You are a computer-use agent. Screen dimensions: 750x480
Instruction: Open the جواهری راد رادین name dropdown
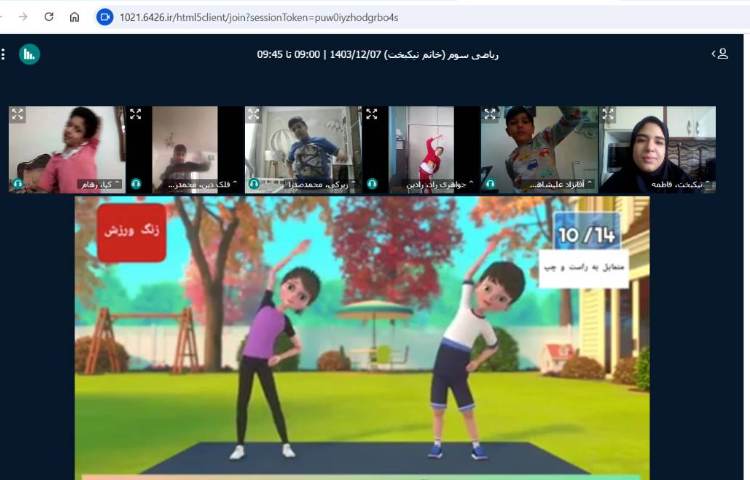(x=440, y=185)
